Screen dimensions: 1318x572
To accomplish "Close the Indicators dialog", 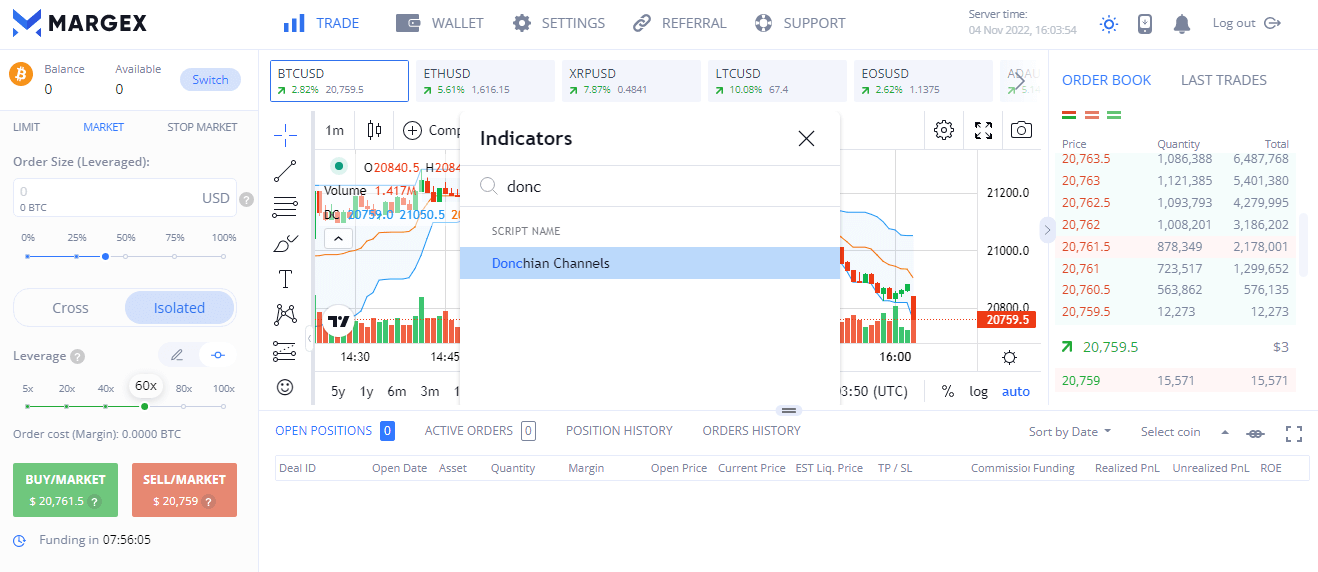I will click(x=806, y=139).
